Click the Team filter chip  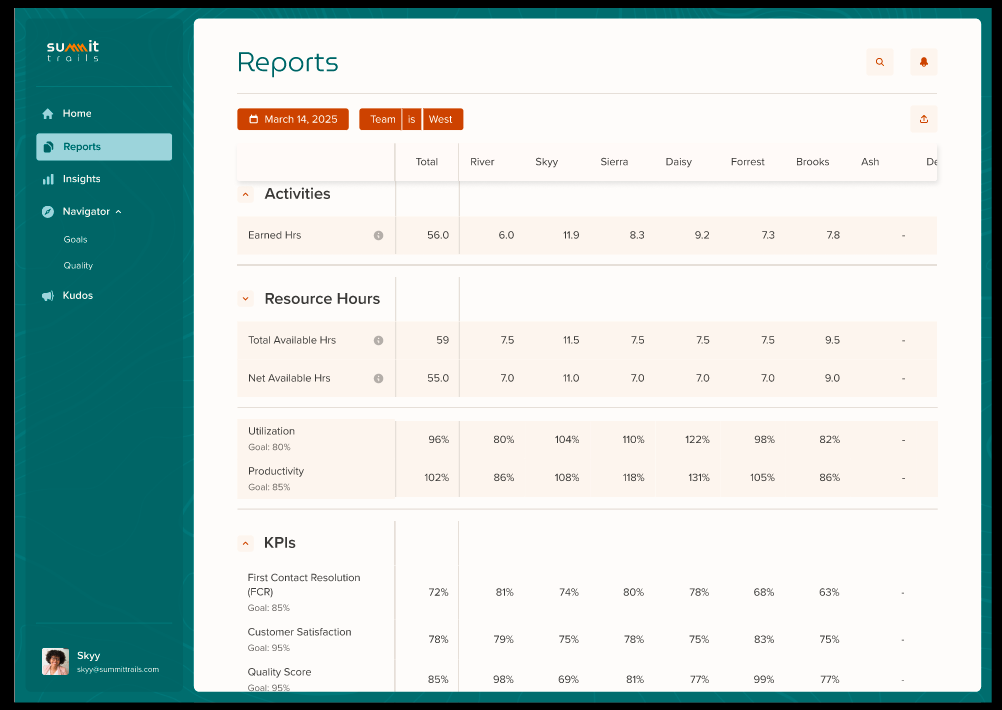382,119
